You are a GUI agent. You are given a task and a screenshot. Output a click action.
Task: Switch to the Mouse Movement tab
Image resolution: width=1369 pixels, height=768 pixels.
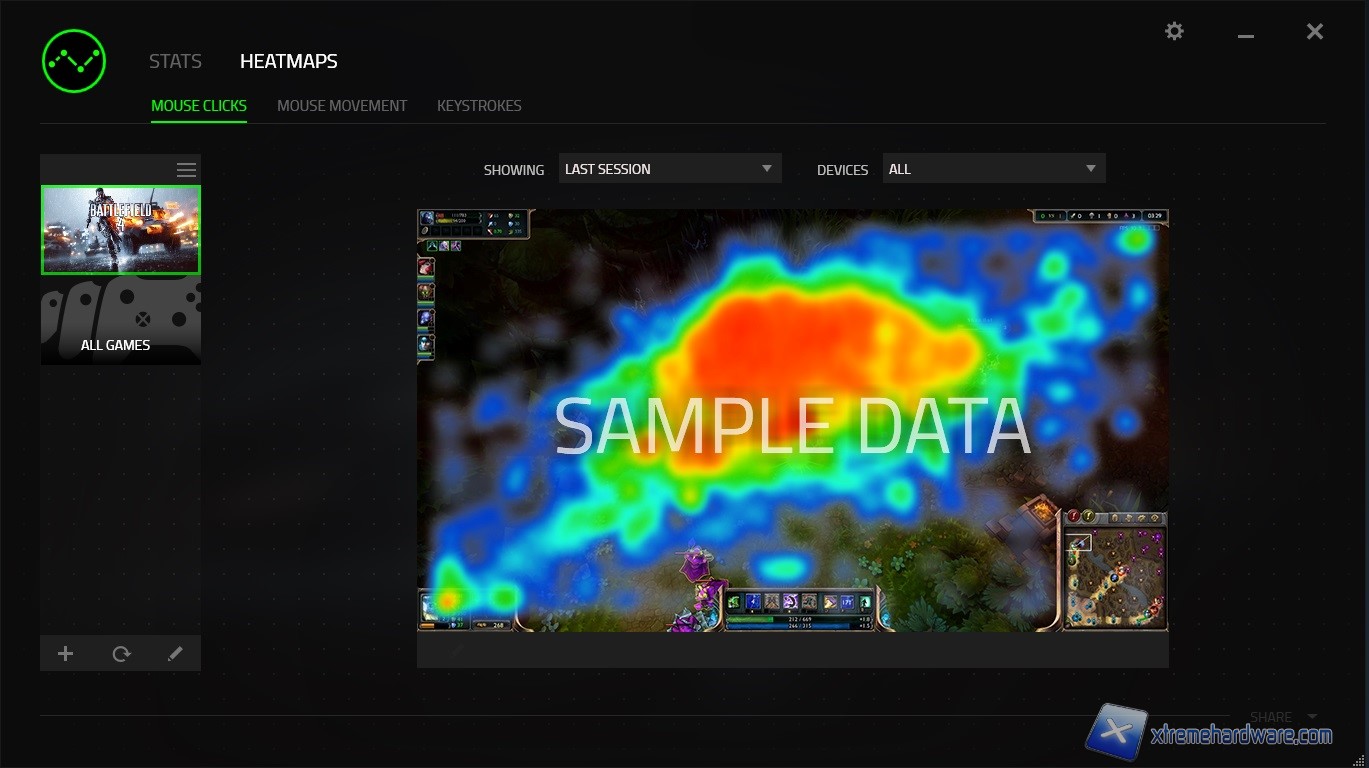[342, 105]
